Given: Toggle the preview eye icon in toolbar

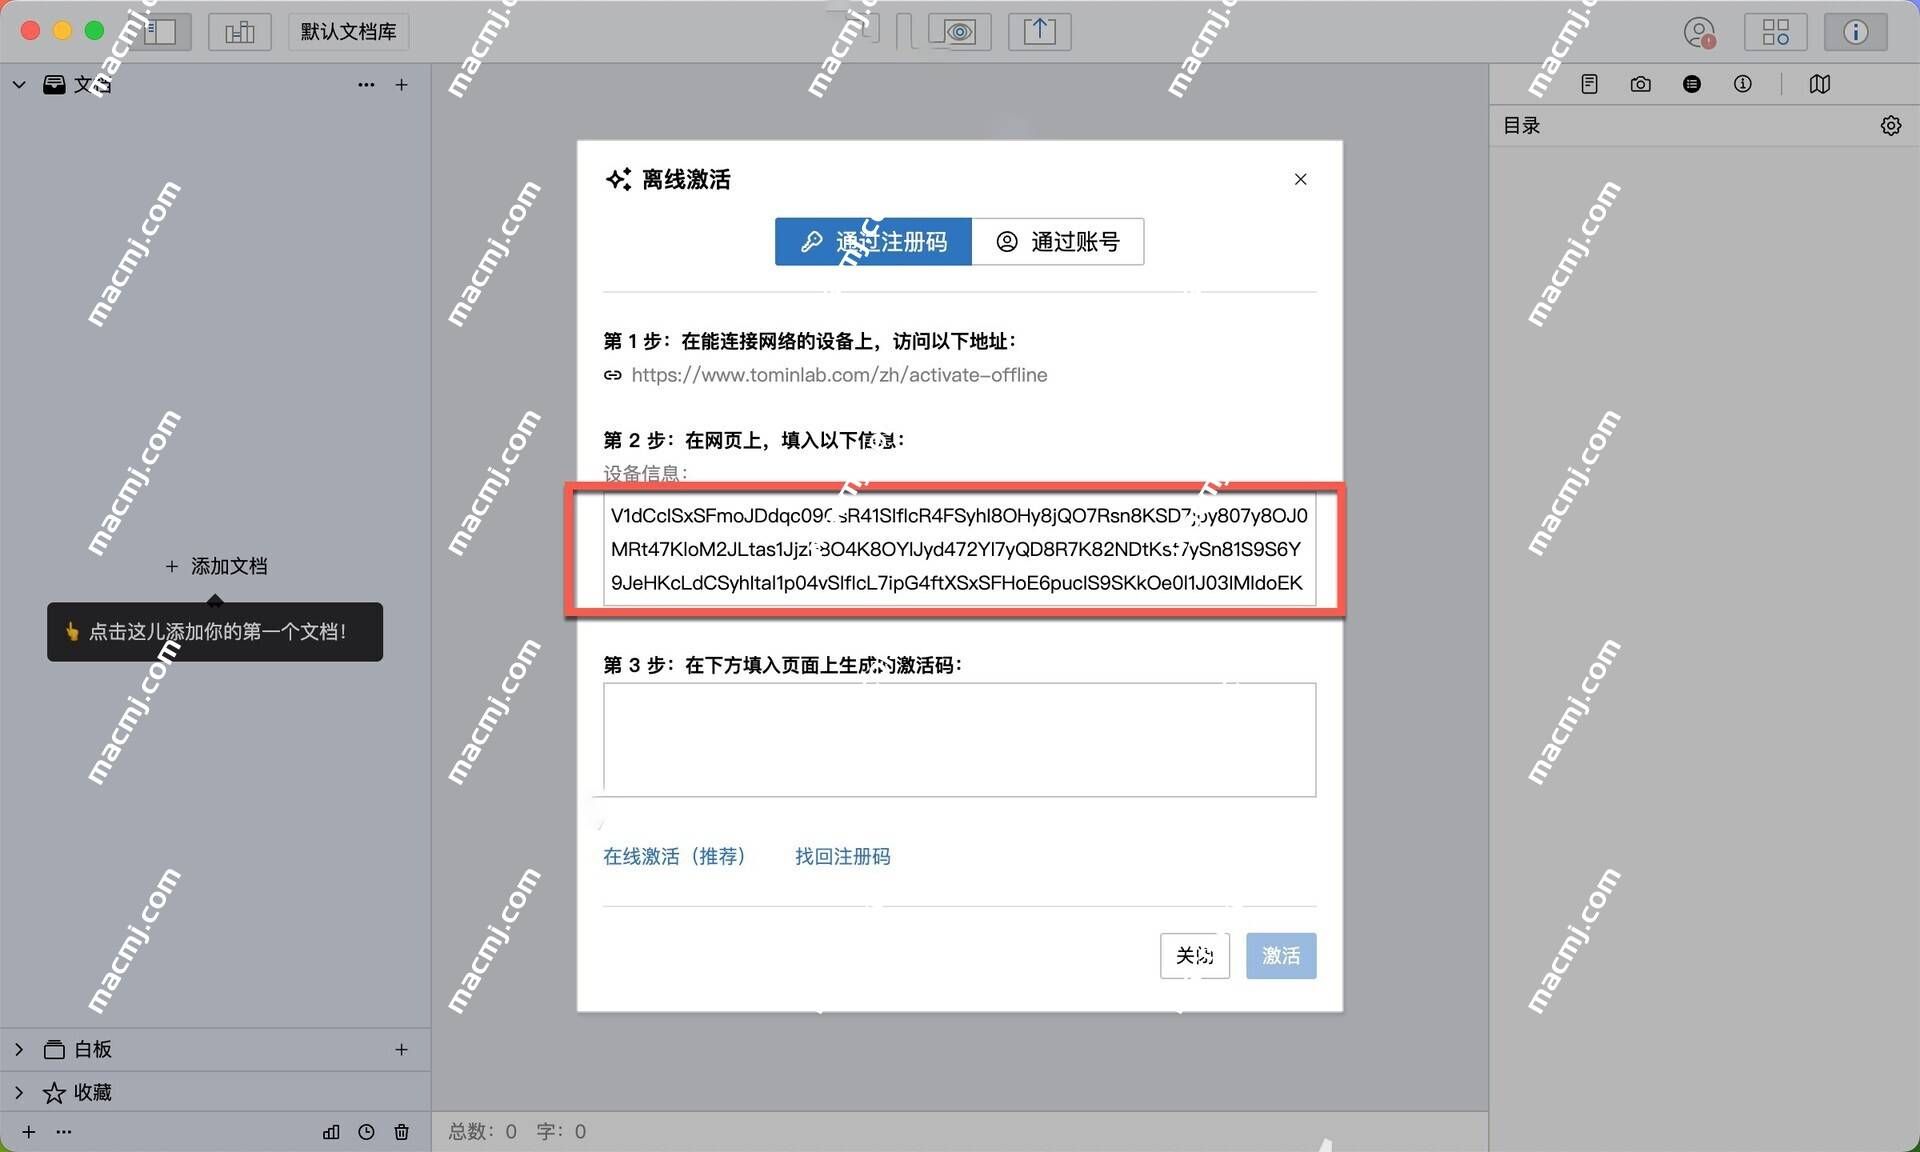Looking at the screenshot, I should (960, 32).
